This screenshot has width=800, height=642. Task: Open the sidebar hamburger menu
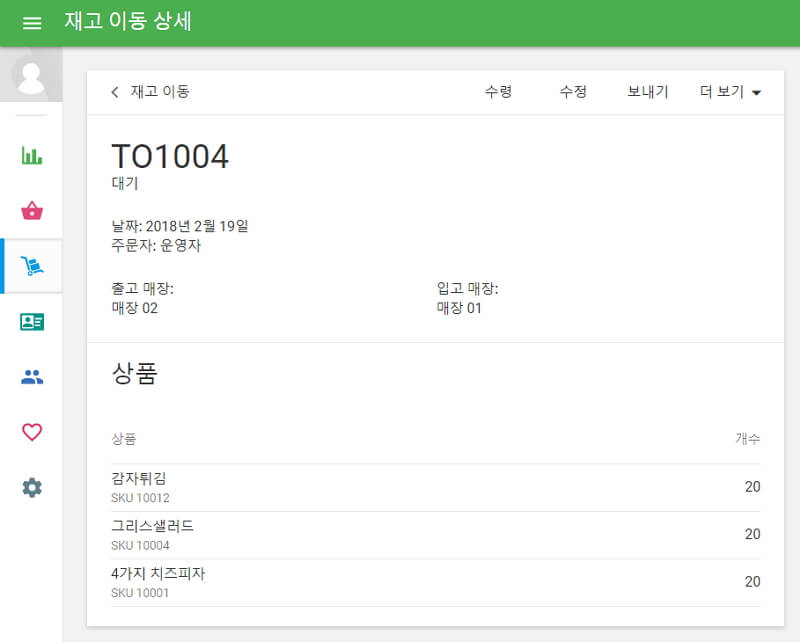[31, 21]
